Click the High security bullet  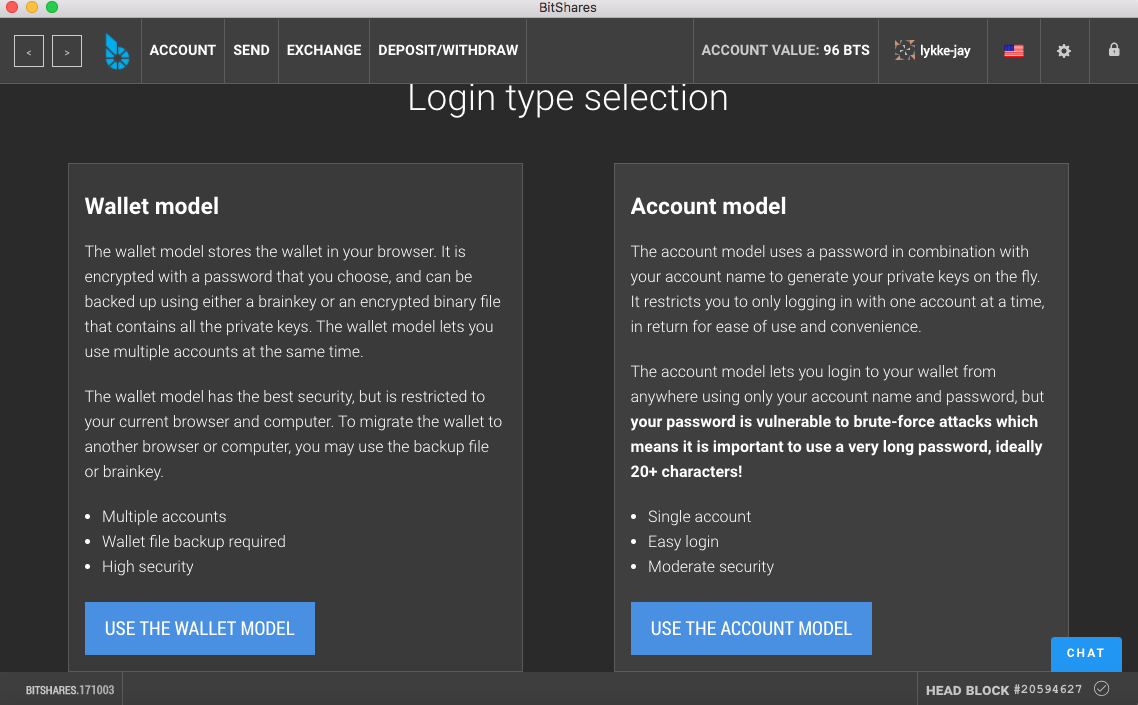[147, 566]
